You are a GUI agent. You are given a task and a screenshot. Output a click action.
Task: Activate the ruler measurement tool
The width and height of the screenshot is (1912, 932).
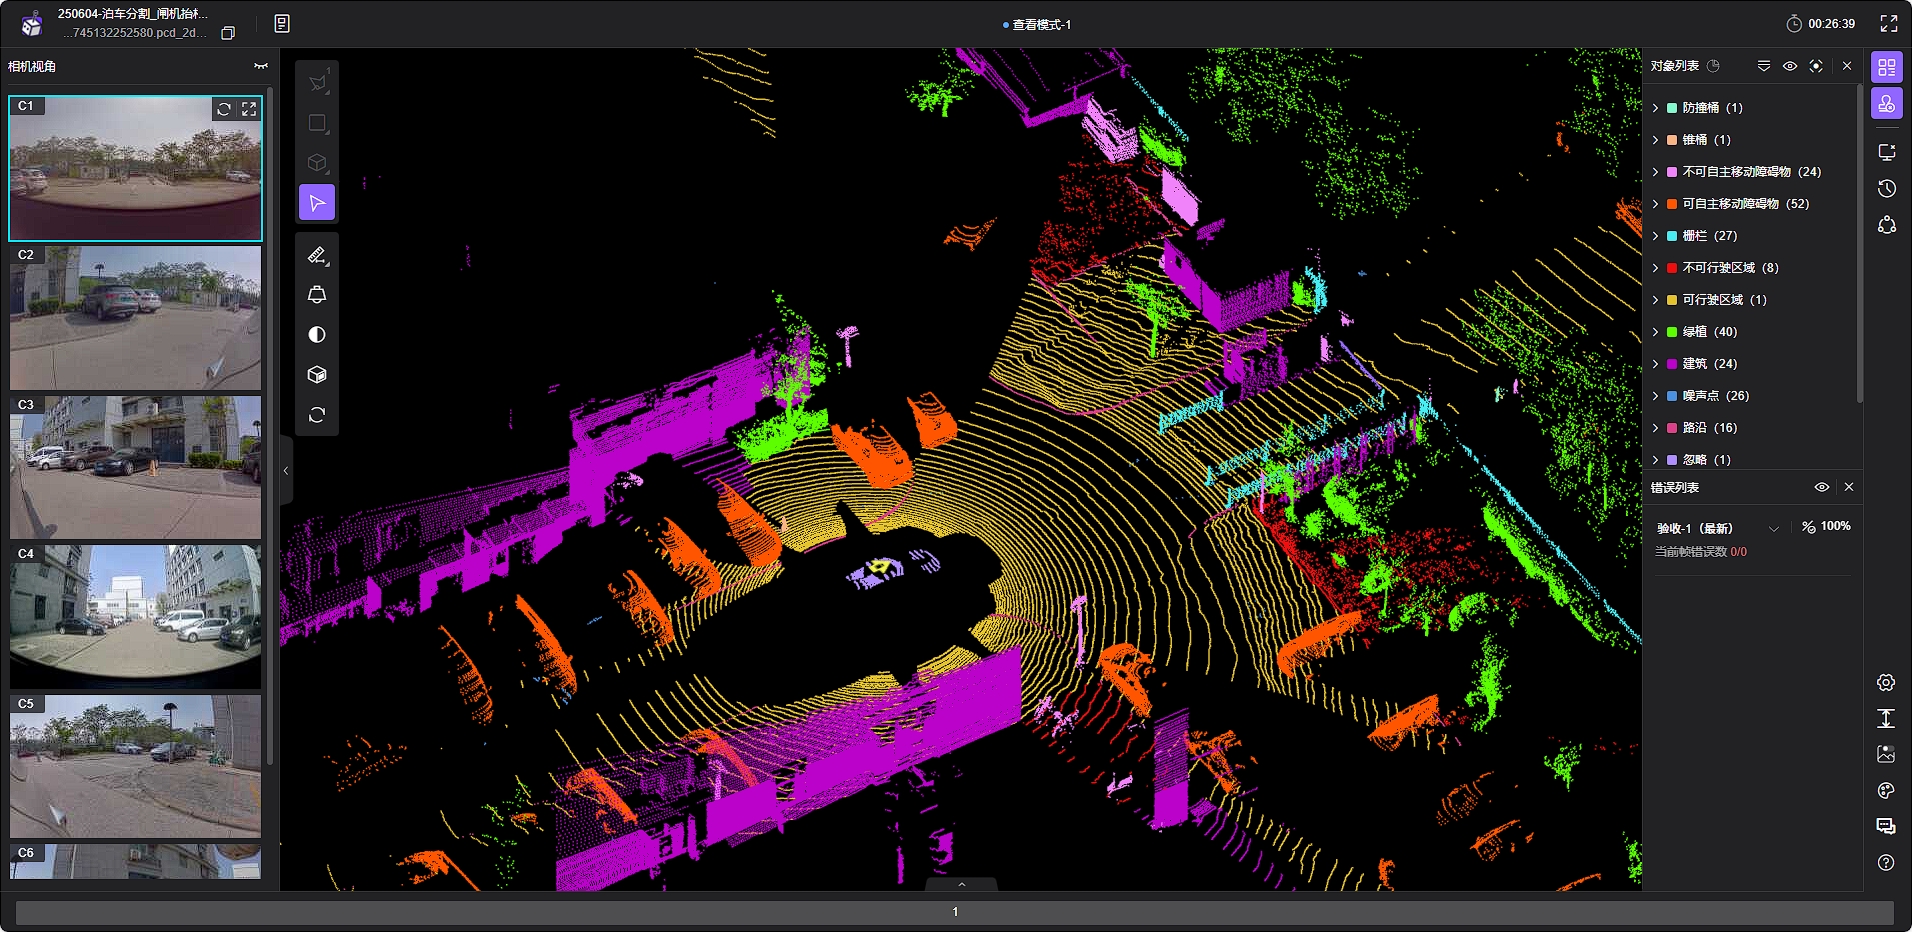pyautogui.click(x=317, y=255)
